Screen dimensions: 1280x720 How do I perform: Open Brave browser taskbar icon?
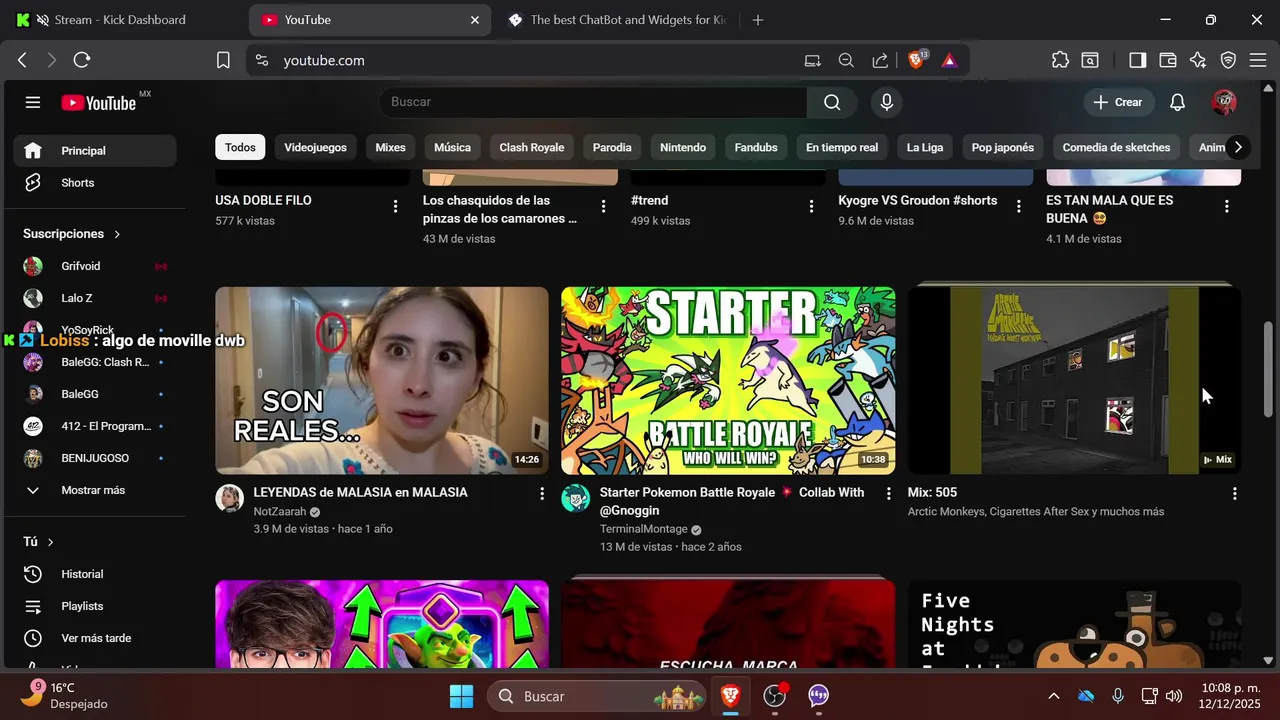(731, 696)
